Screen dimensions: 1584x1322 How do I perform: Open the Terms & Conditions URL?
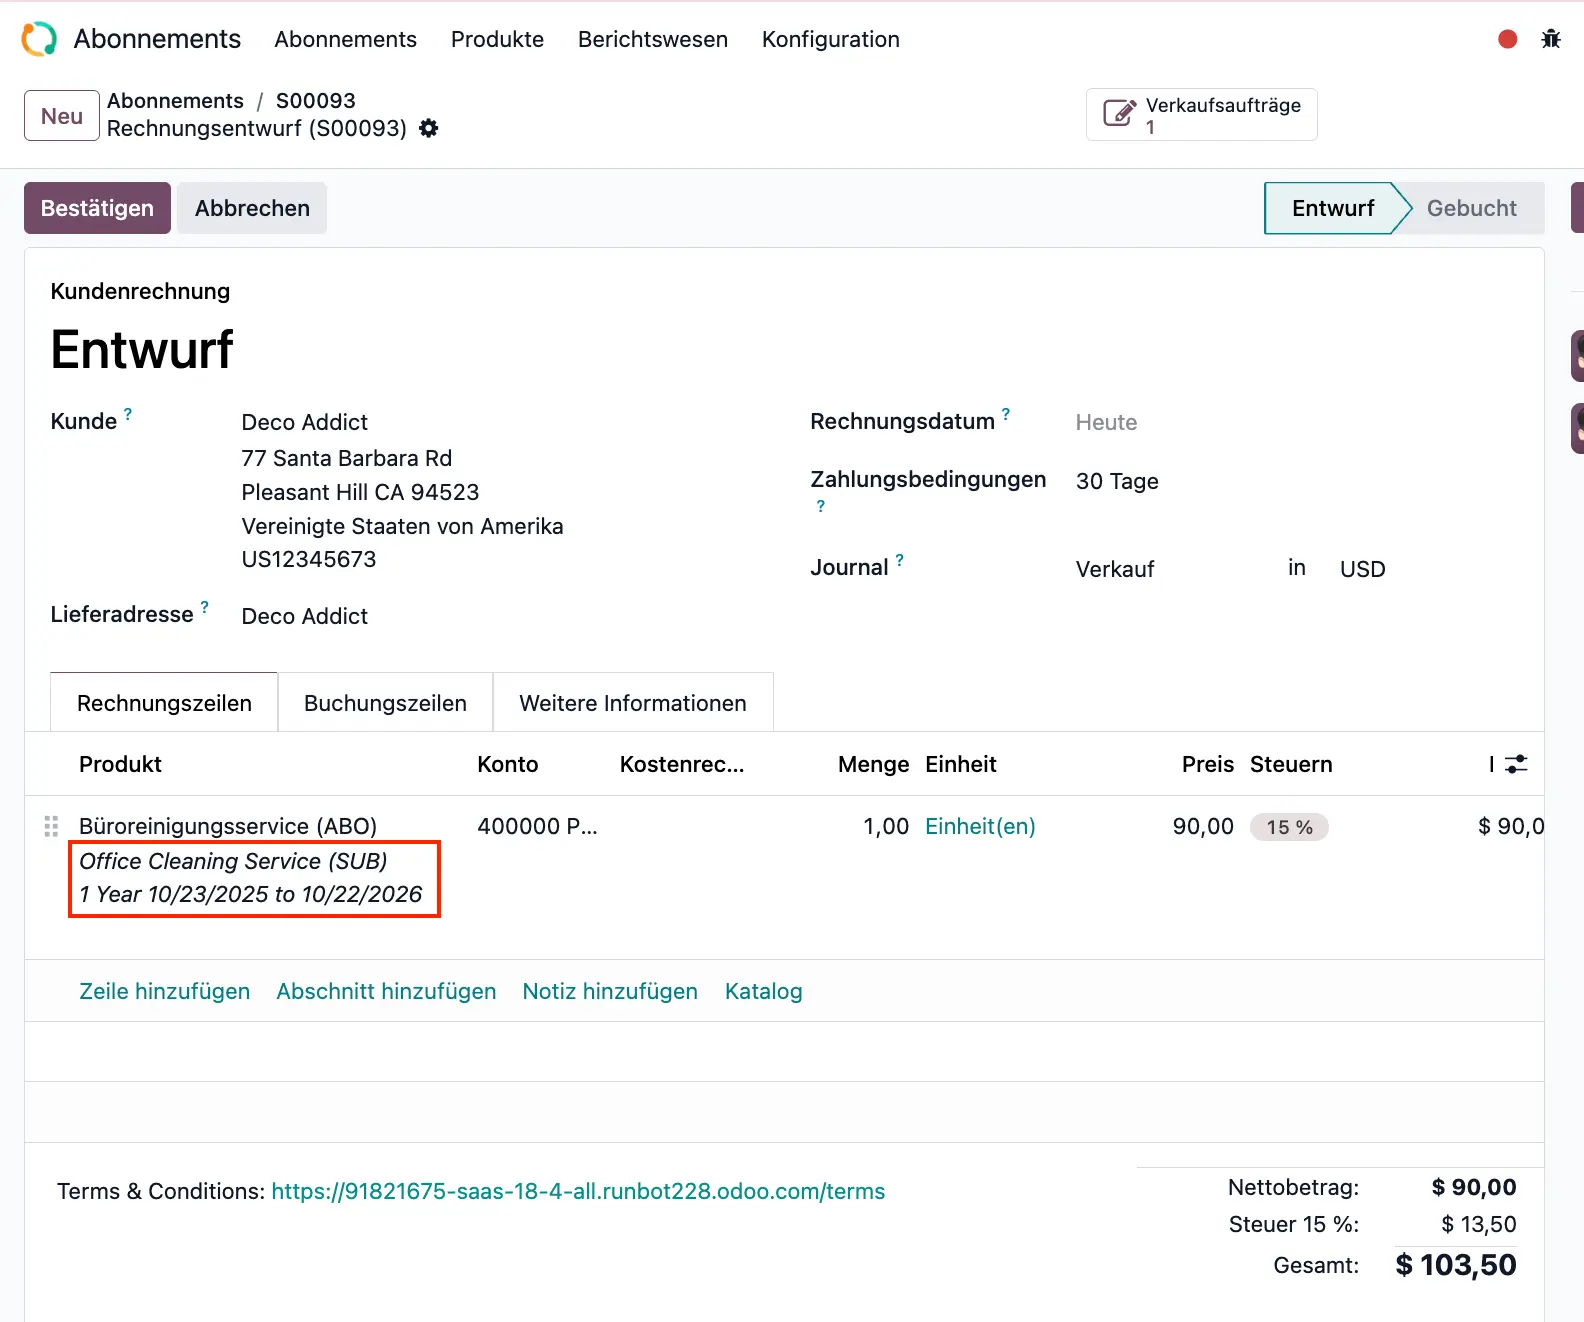[578, 1192]
